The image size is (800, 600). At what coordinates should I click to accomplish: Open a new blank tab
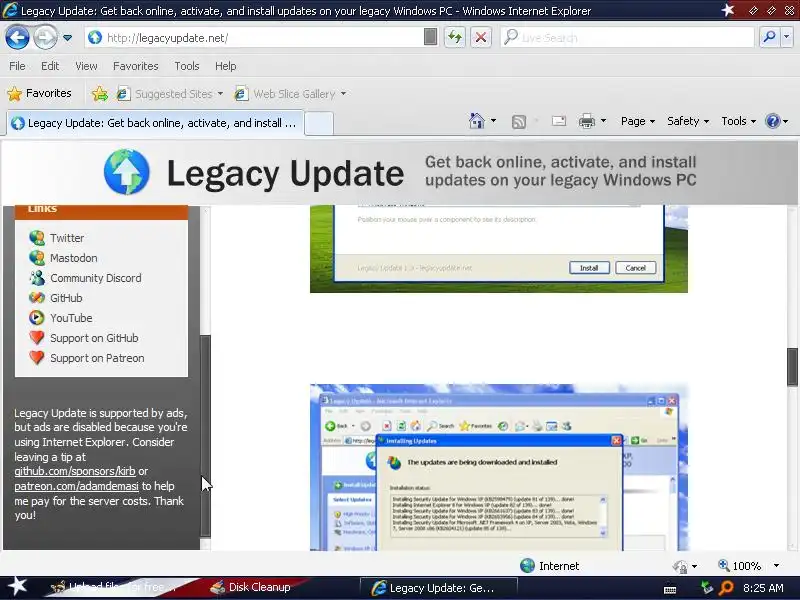pyautogui.click(x=319, y=123)
